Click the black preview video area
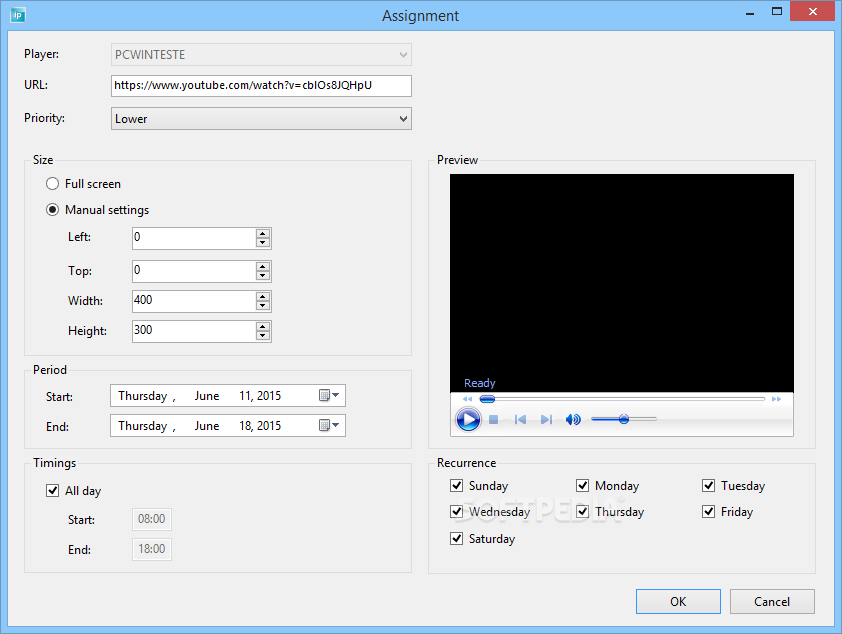This screenshot has height=634, width=842. tap(622, 283)
